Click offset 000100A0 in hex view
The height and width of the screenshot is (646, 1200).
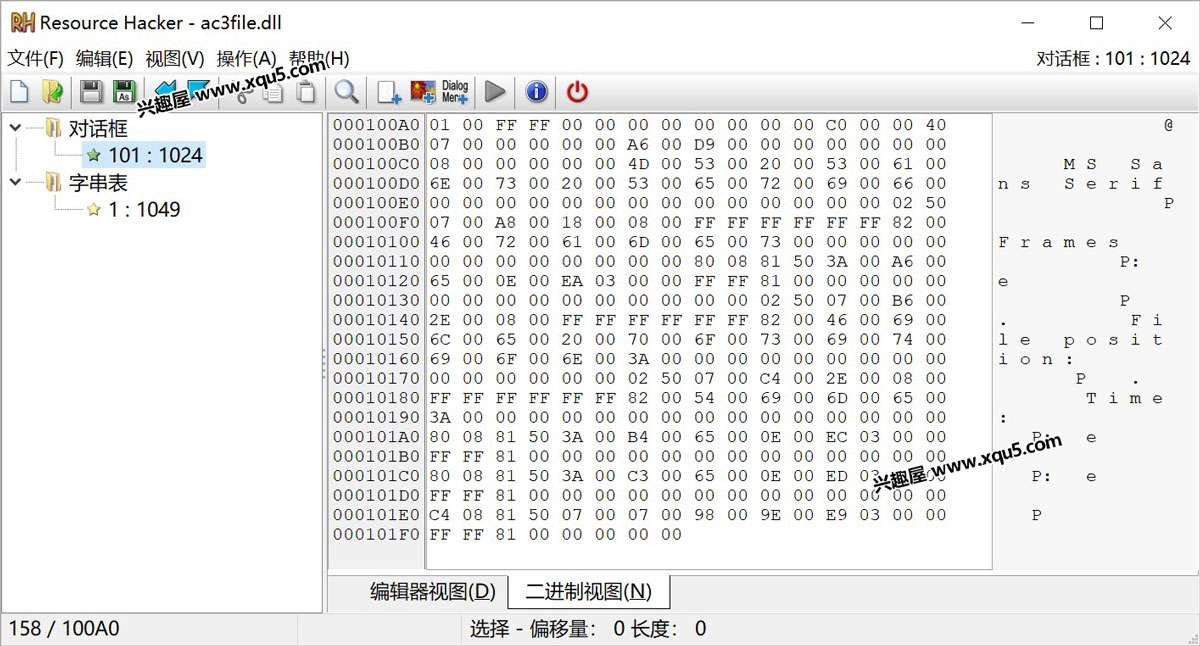[x=377, y=125]
